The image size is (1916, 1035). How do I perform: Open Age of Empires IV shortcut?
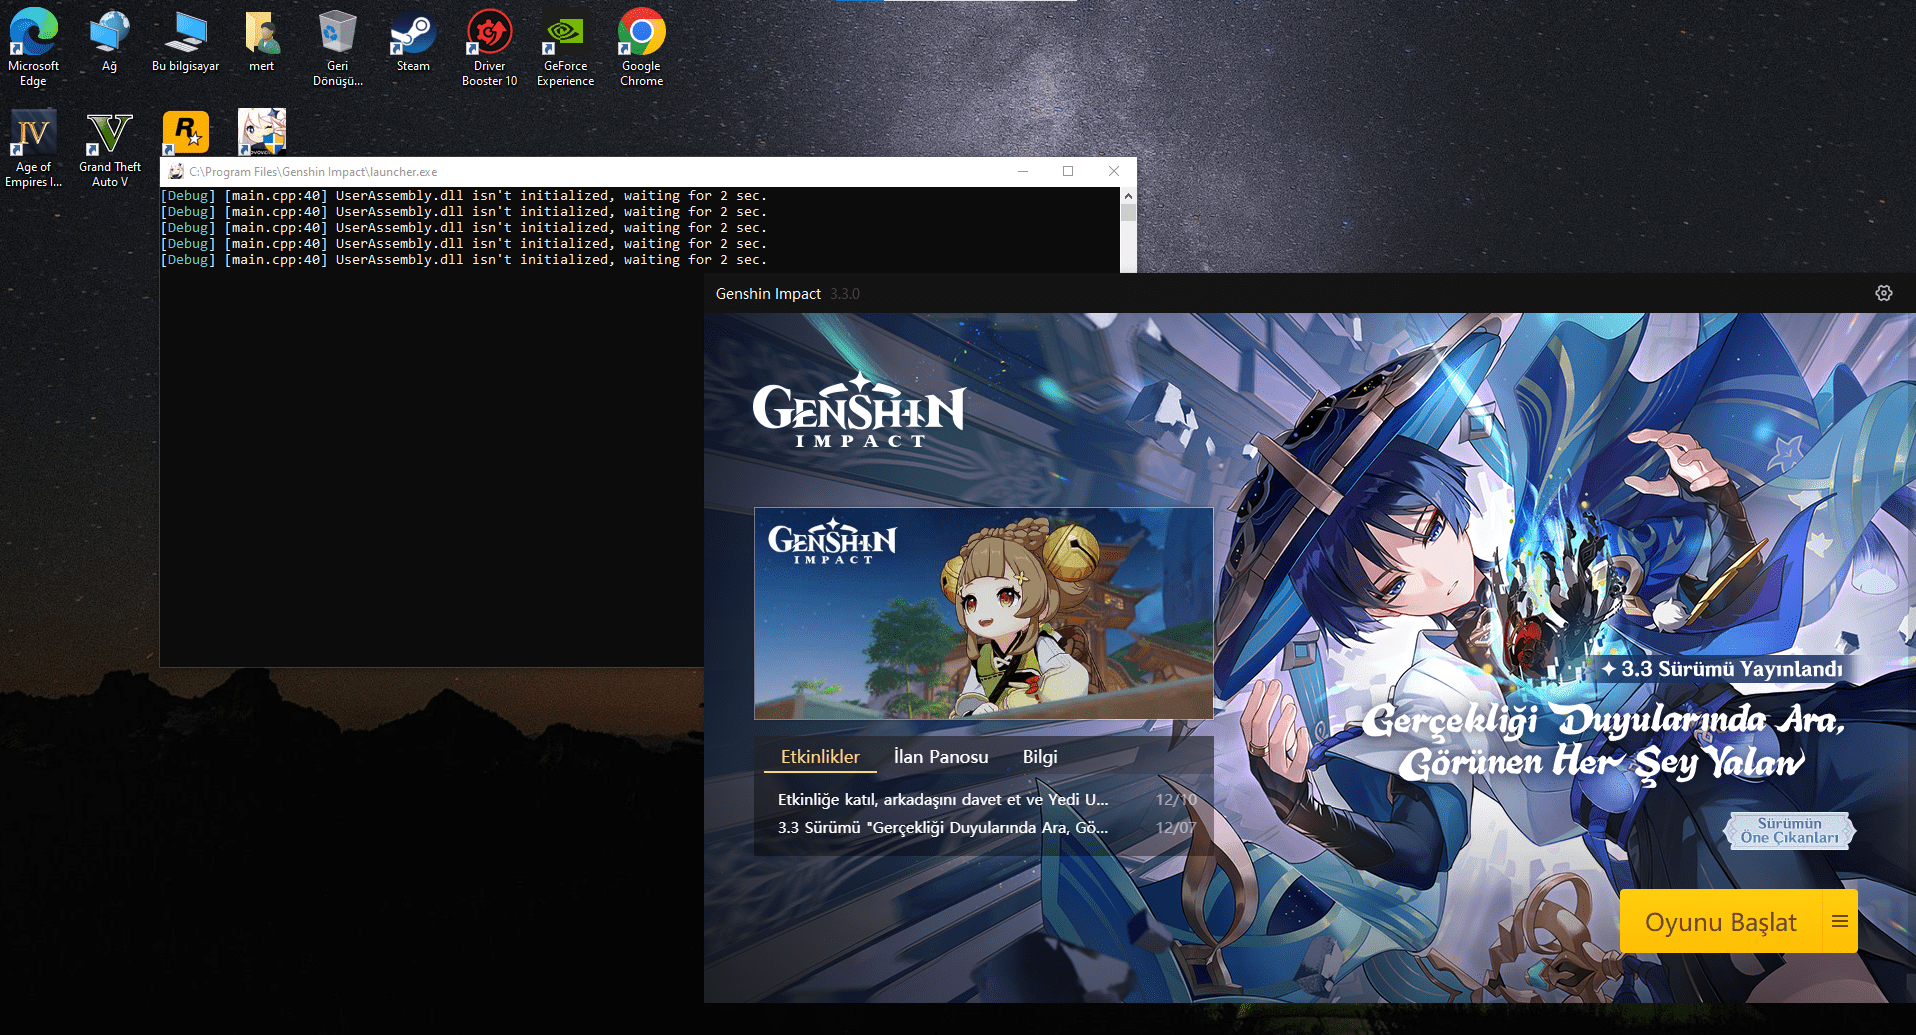coord(33,148)
